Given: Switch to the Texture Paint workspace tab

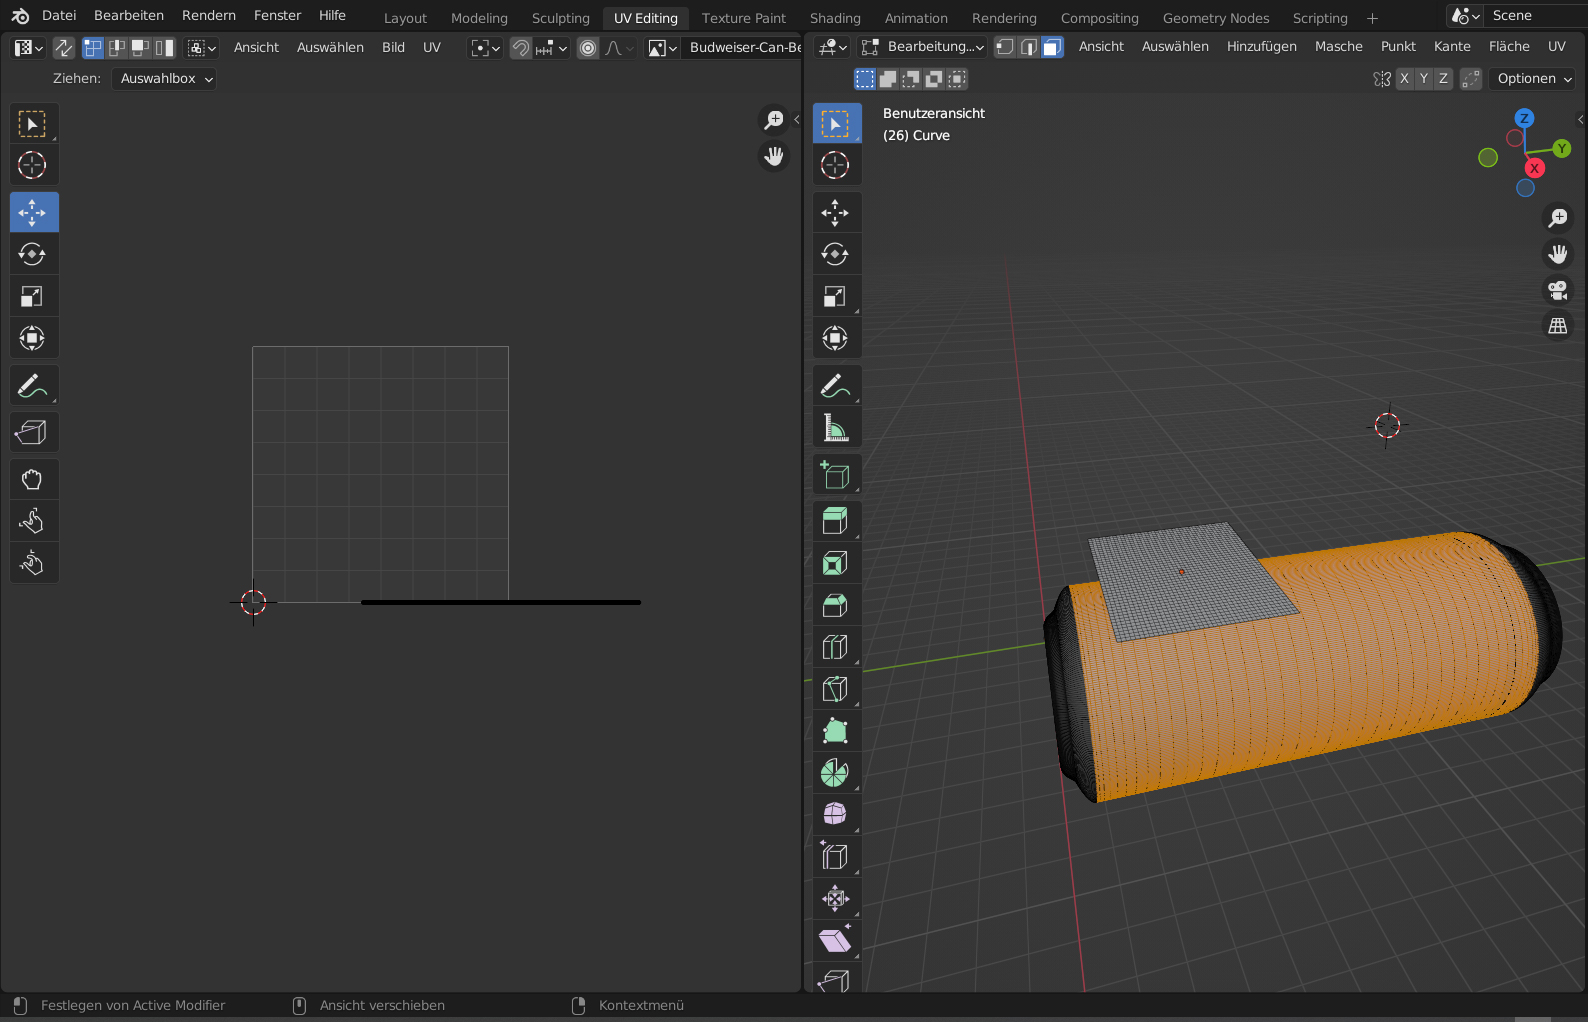Looking at the screenshot, I should click(743, 18).
